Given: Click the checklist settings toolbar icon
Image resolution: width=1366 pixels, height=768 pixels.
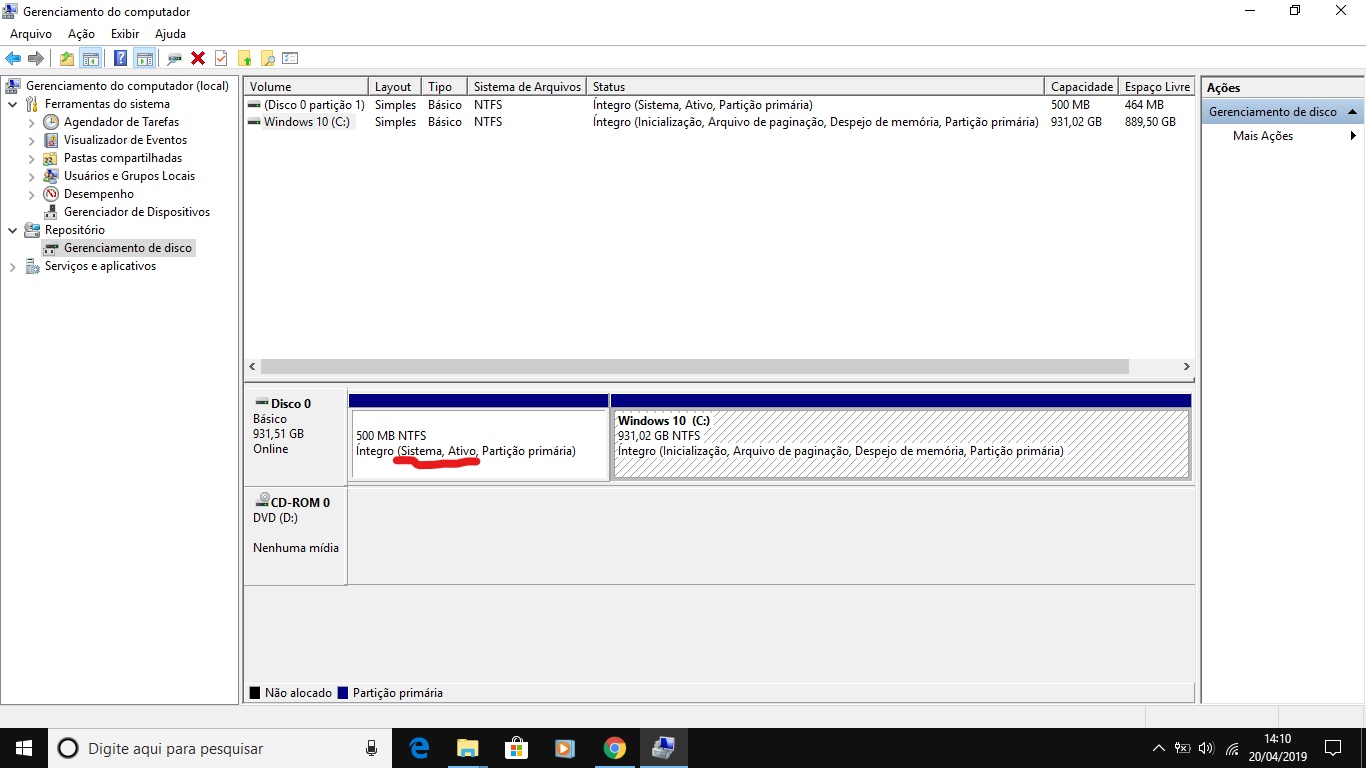Looking at the screenshot, I should [290, 59].
